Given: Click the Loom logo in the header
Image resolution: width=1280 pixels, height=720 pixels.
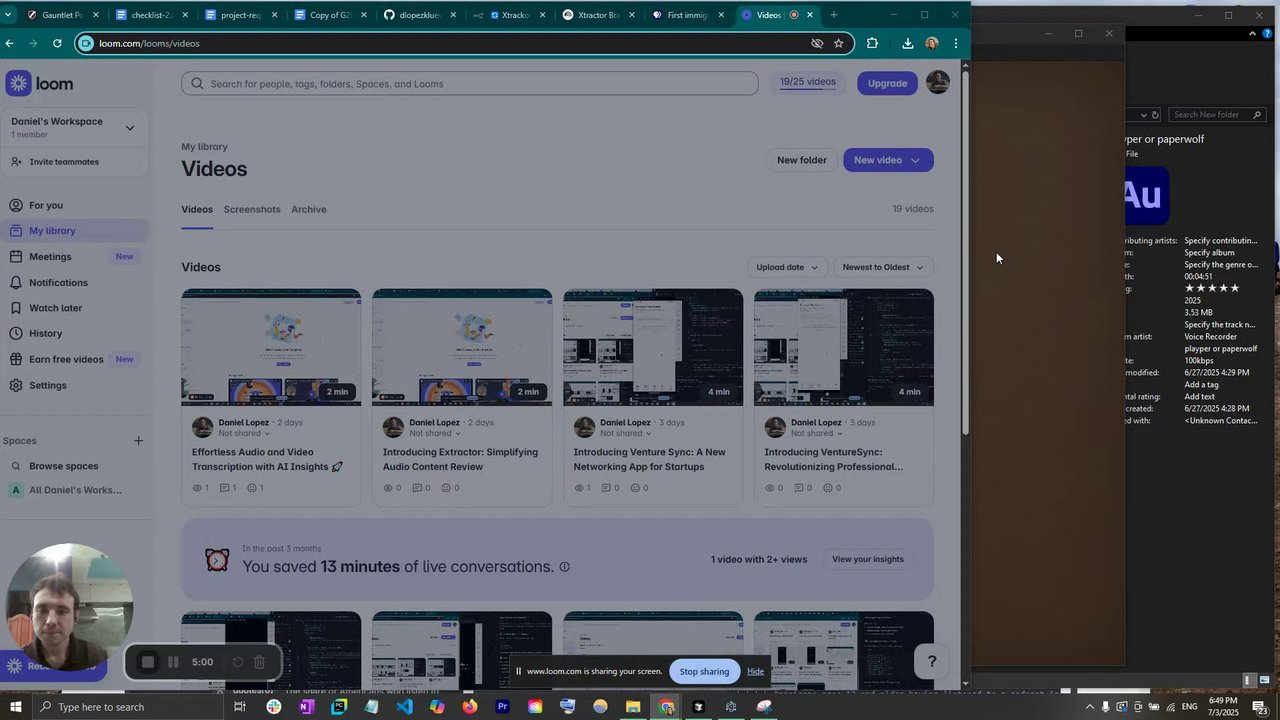Looking at the screenshot, I should (40, 84).
